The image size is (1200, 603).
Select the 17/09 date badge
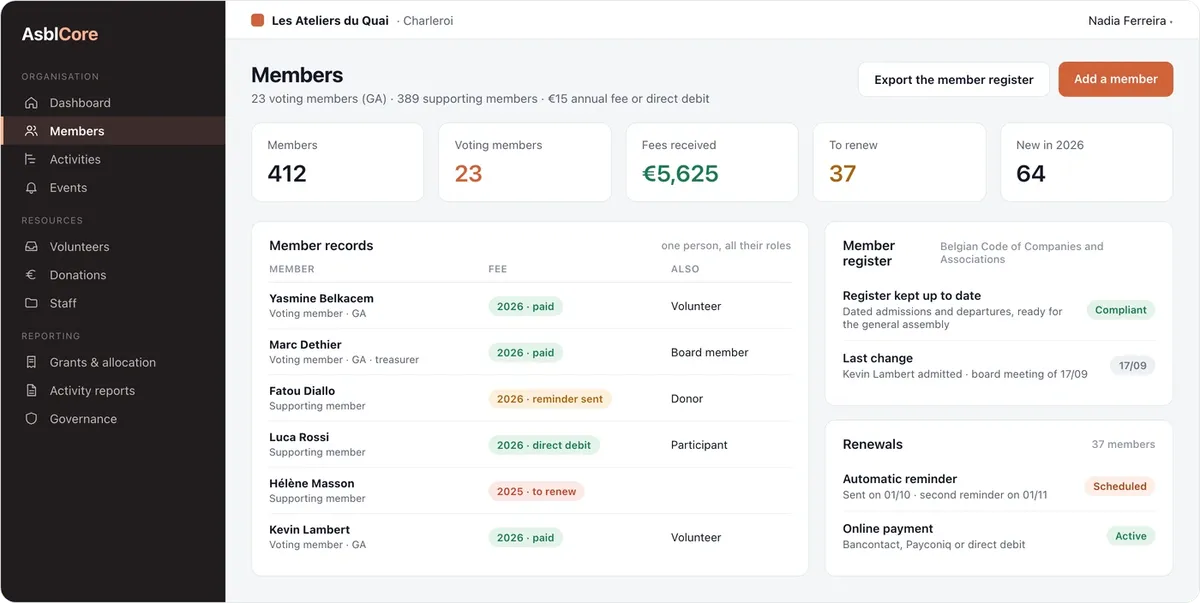coord(1133,366)
